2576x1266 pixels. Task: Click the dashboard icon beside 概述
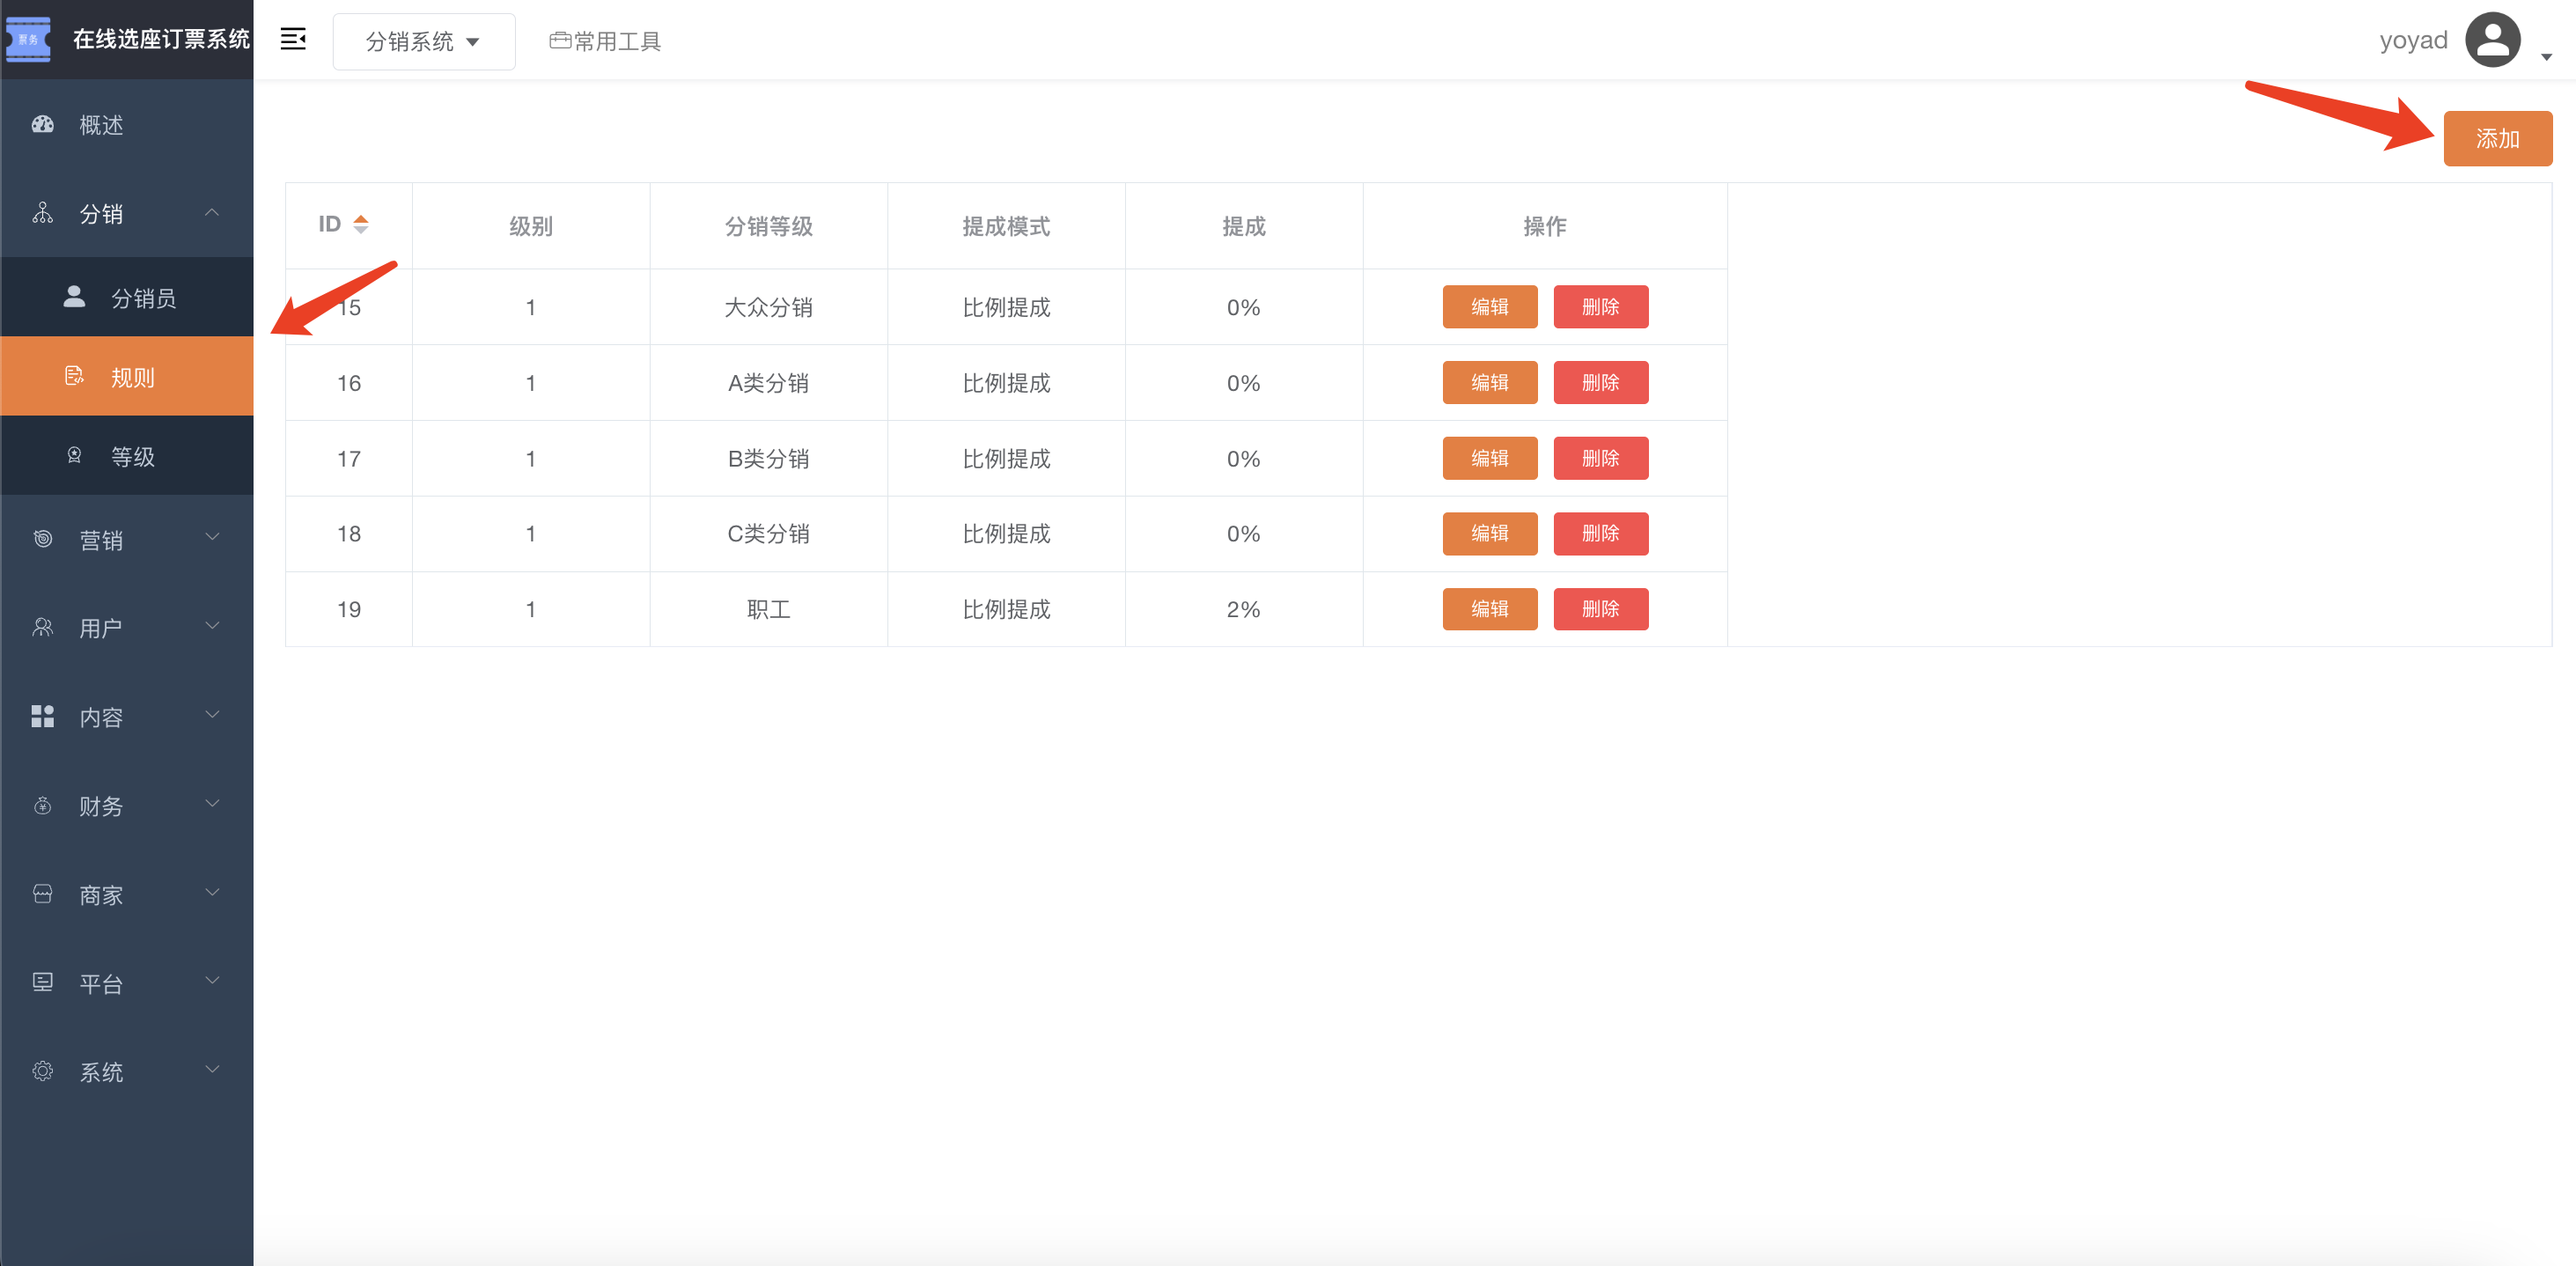[42, 125]
